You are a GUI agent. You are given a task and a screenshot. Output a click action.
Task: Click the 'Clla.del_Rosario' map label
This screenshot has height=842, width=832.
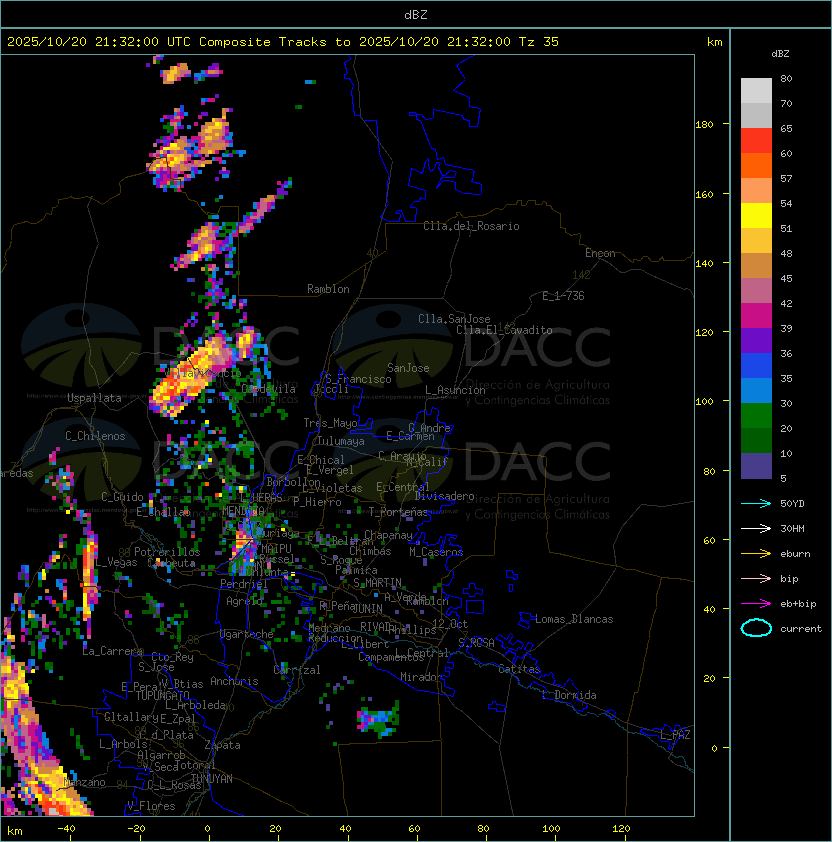tap(471, 227)
